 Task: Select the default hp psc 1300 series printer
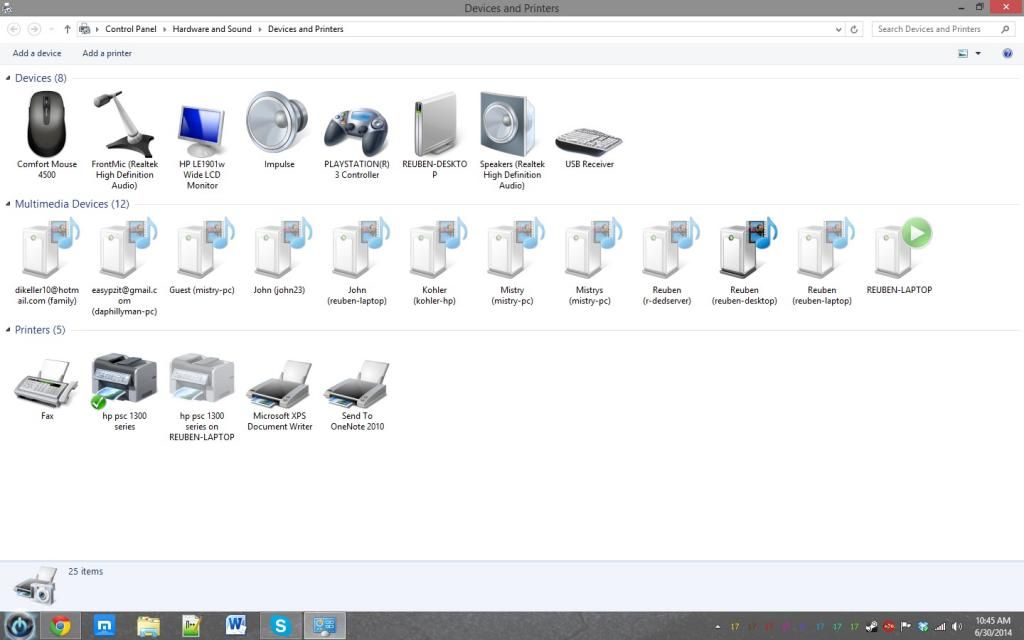[124, 392]
